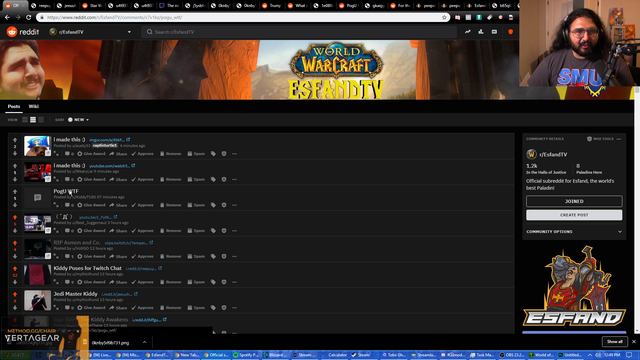Image resolution: width=640 pixels, height=360 pixels.
Task: Click the CREATE POST button
Action: pyautogui.click(x=574, y=215)
